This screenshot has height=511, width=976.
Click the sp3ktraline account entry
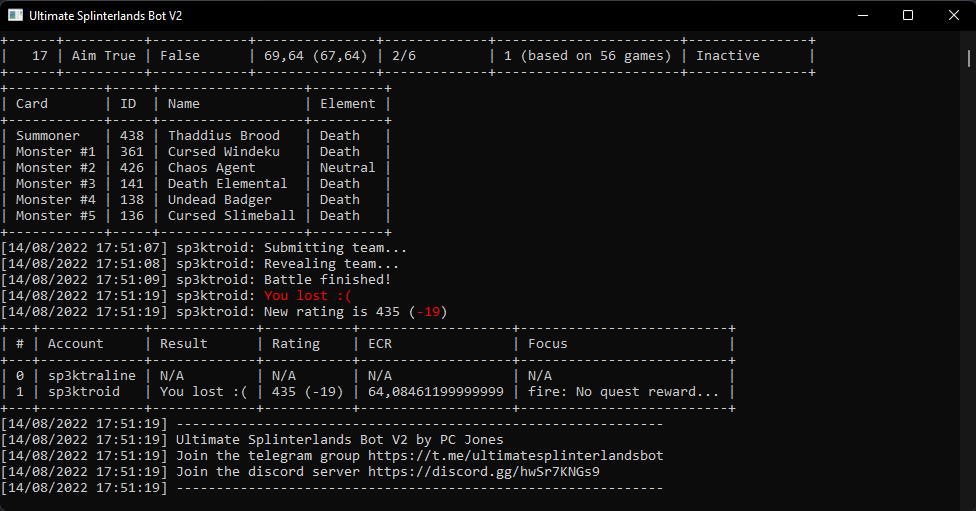(x=92, y=376)
